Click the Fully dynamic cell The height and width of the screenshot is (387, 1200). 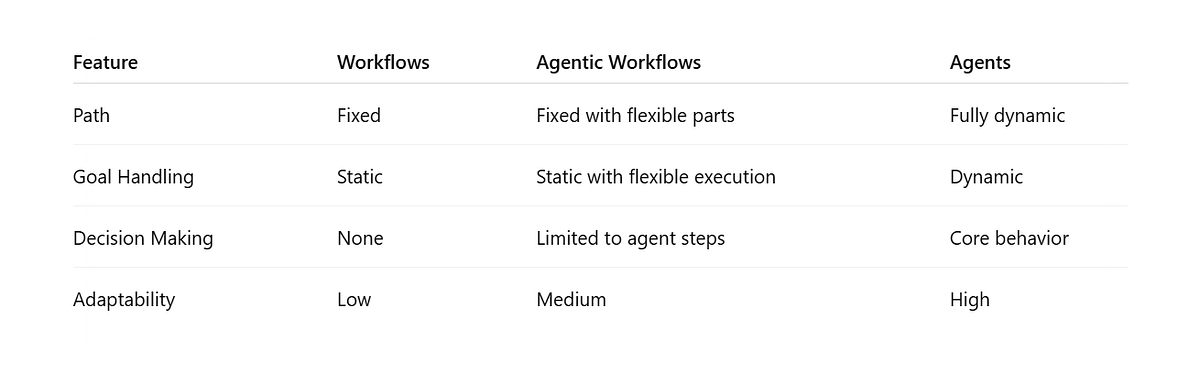(x=1007, y=116)
